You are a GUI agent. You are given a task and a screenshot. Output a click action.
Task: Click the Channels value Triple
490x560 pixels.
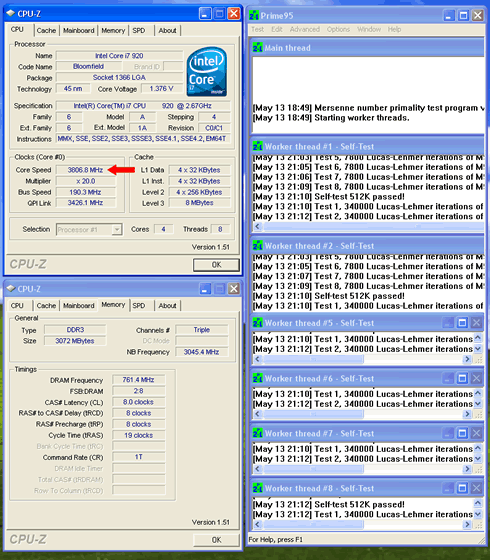click(201, 330)
